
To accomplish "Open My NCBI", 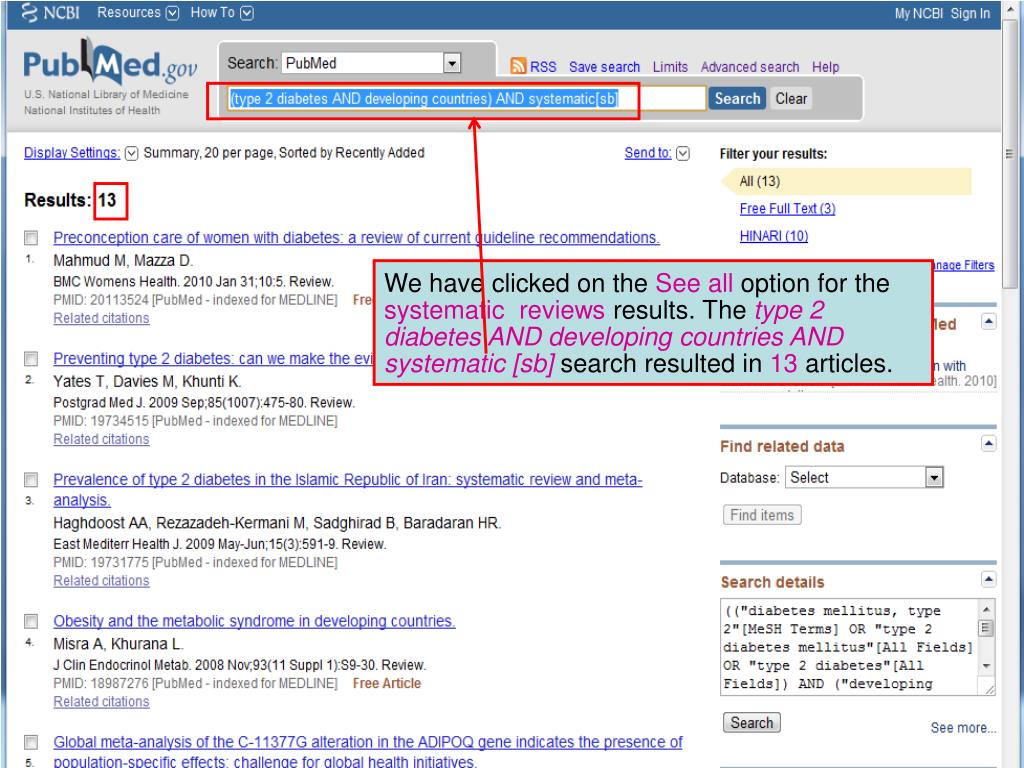I will point(918,14).
